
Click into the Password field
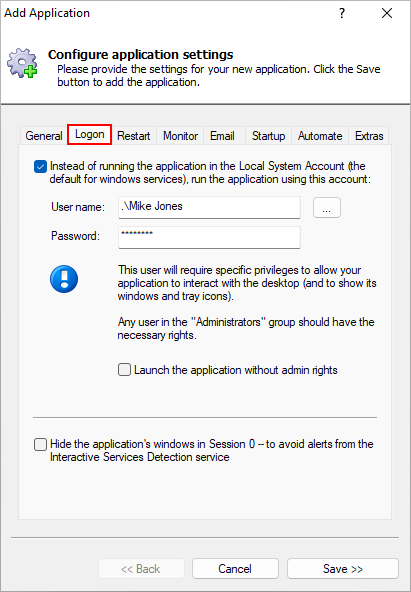tap(209, 237)
